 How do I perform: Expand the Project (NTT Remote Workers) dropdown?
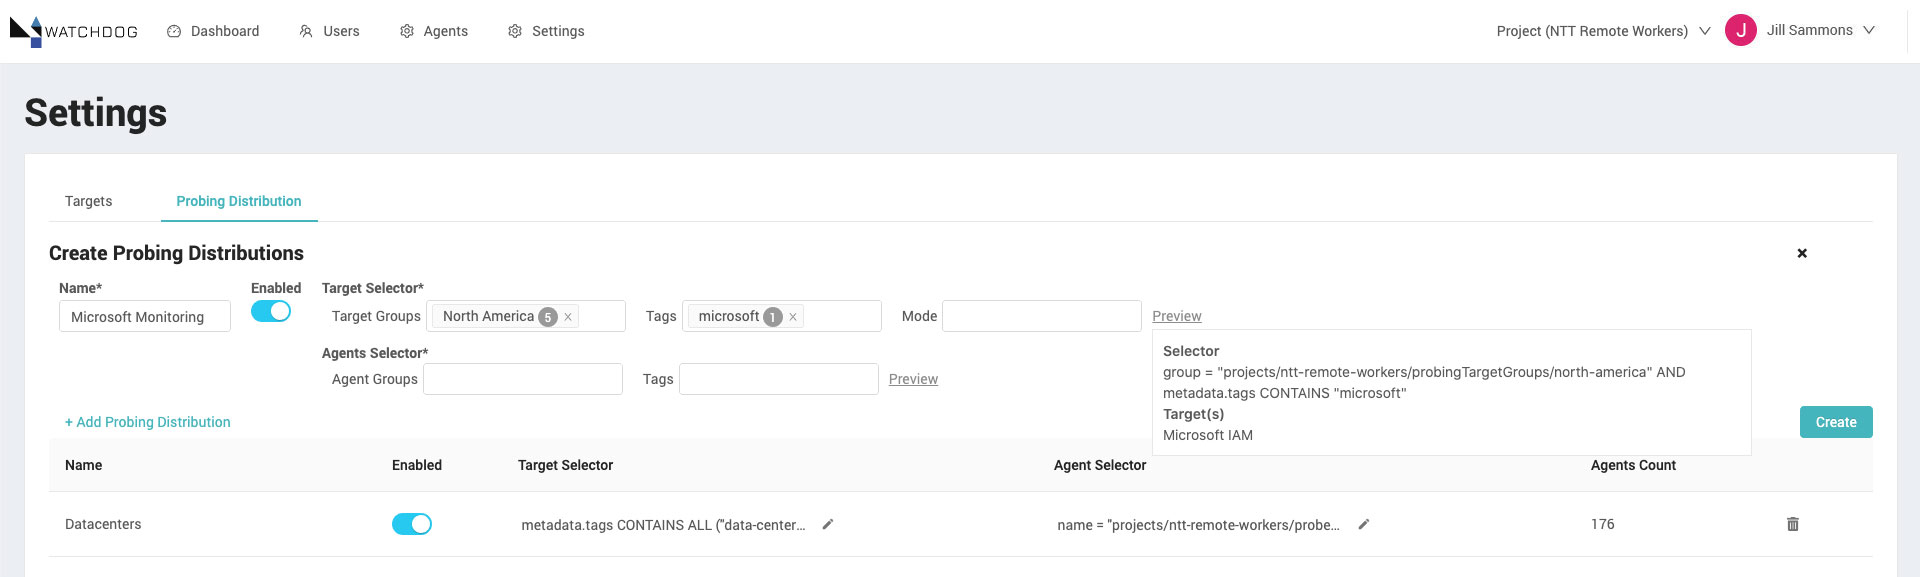click(x=1603, y=31)
